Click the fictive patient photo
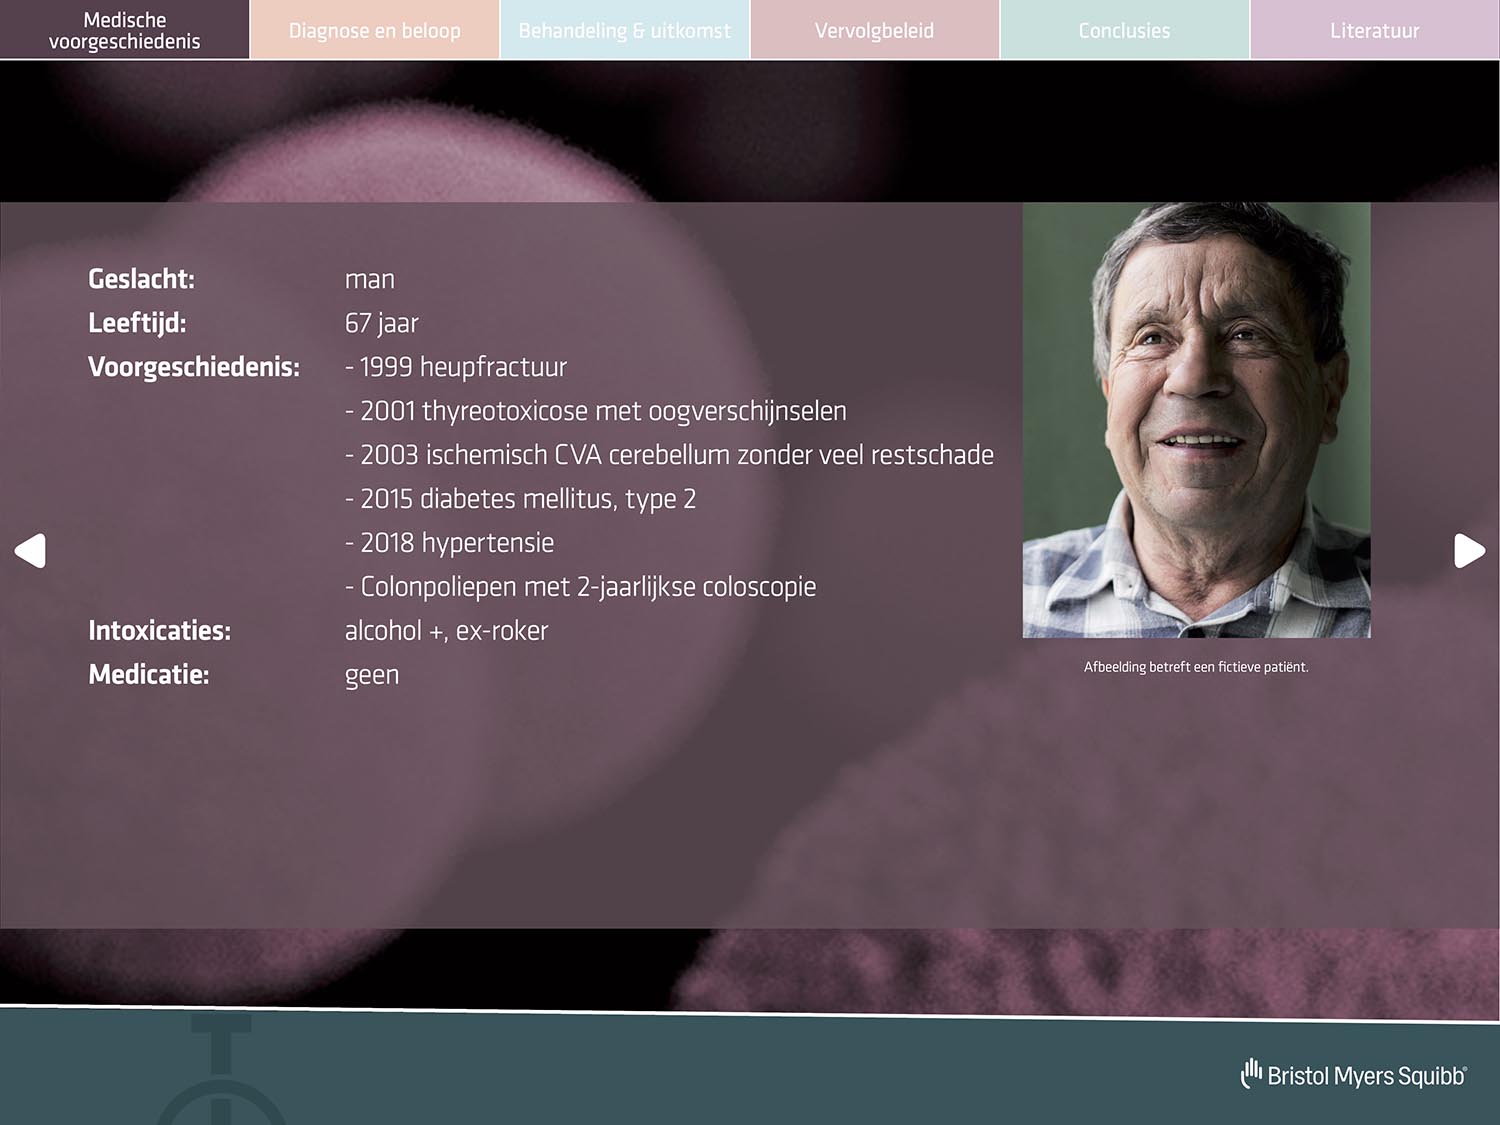Viewport: 1500px width, 1125px height. [1196, 420]
